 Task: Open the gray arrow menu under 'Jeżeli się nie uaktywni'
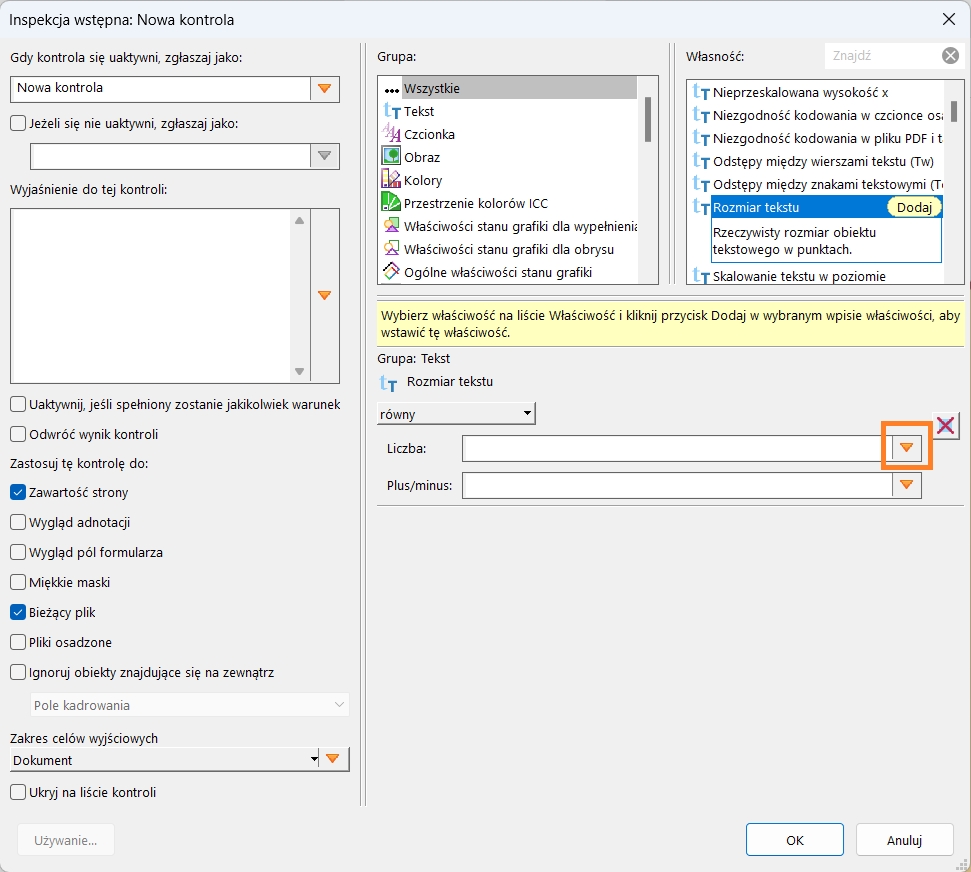(324, 155)
